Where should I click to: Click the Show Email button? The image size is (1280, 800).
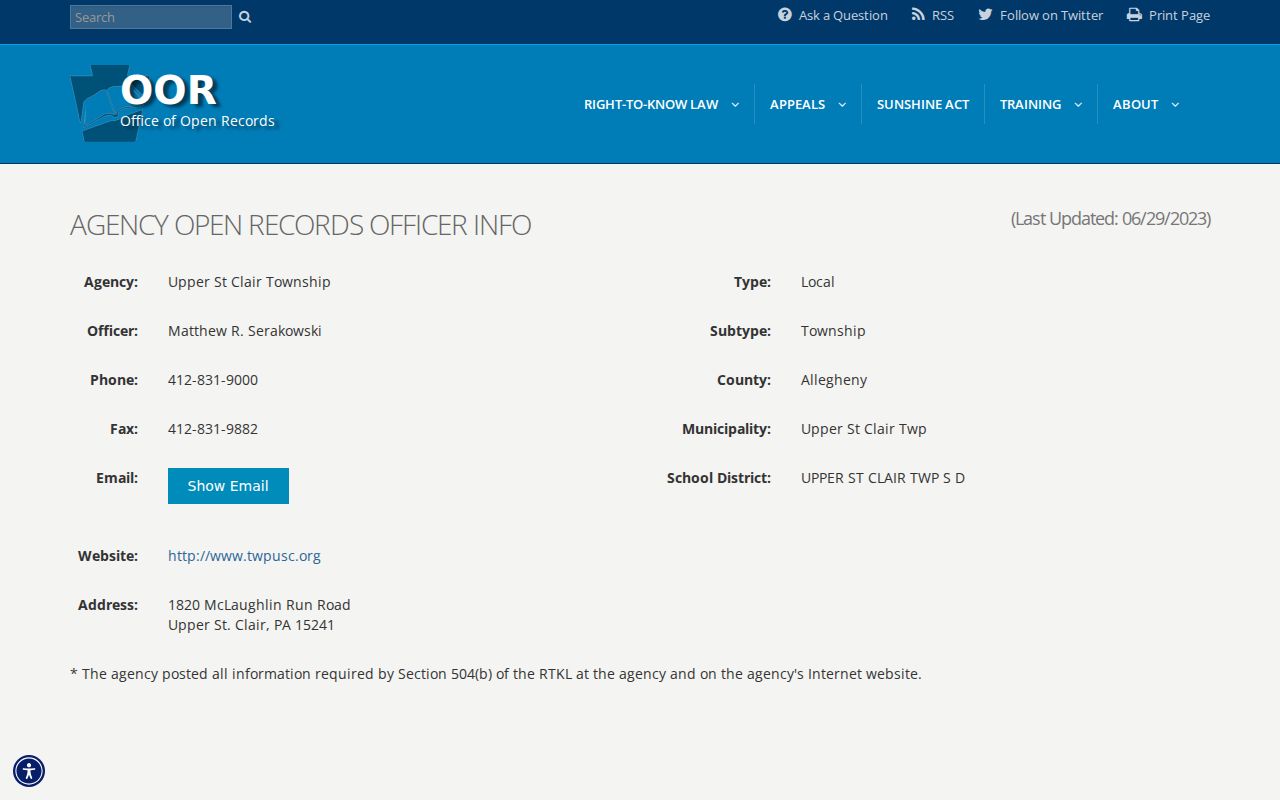pyautogui.click(x=228, y=486)
